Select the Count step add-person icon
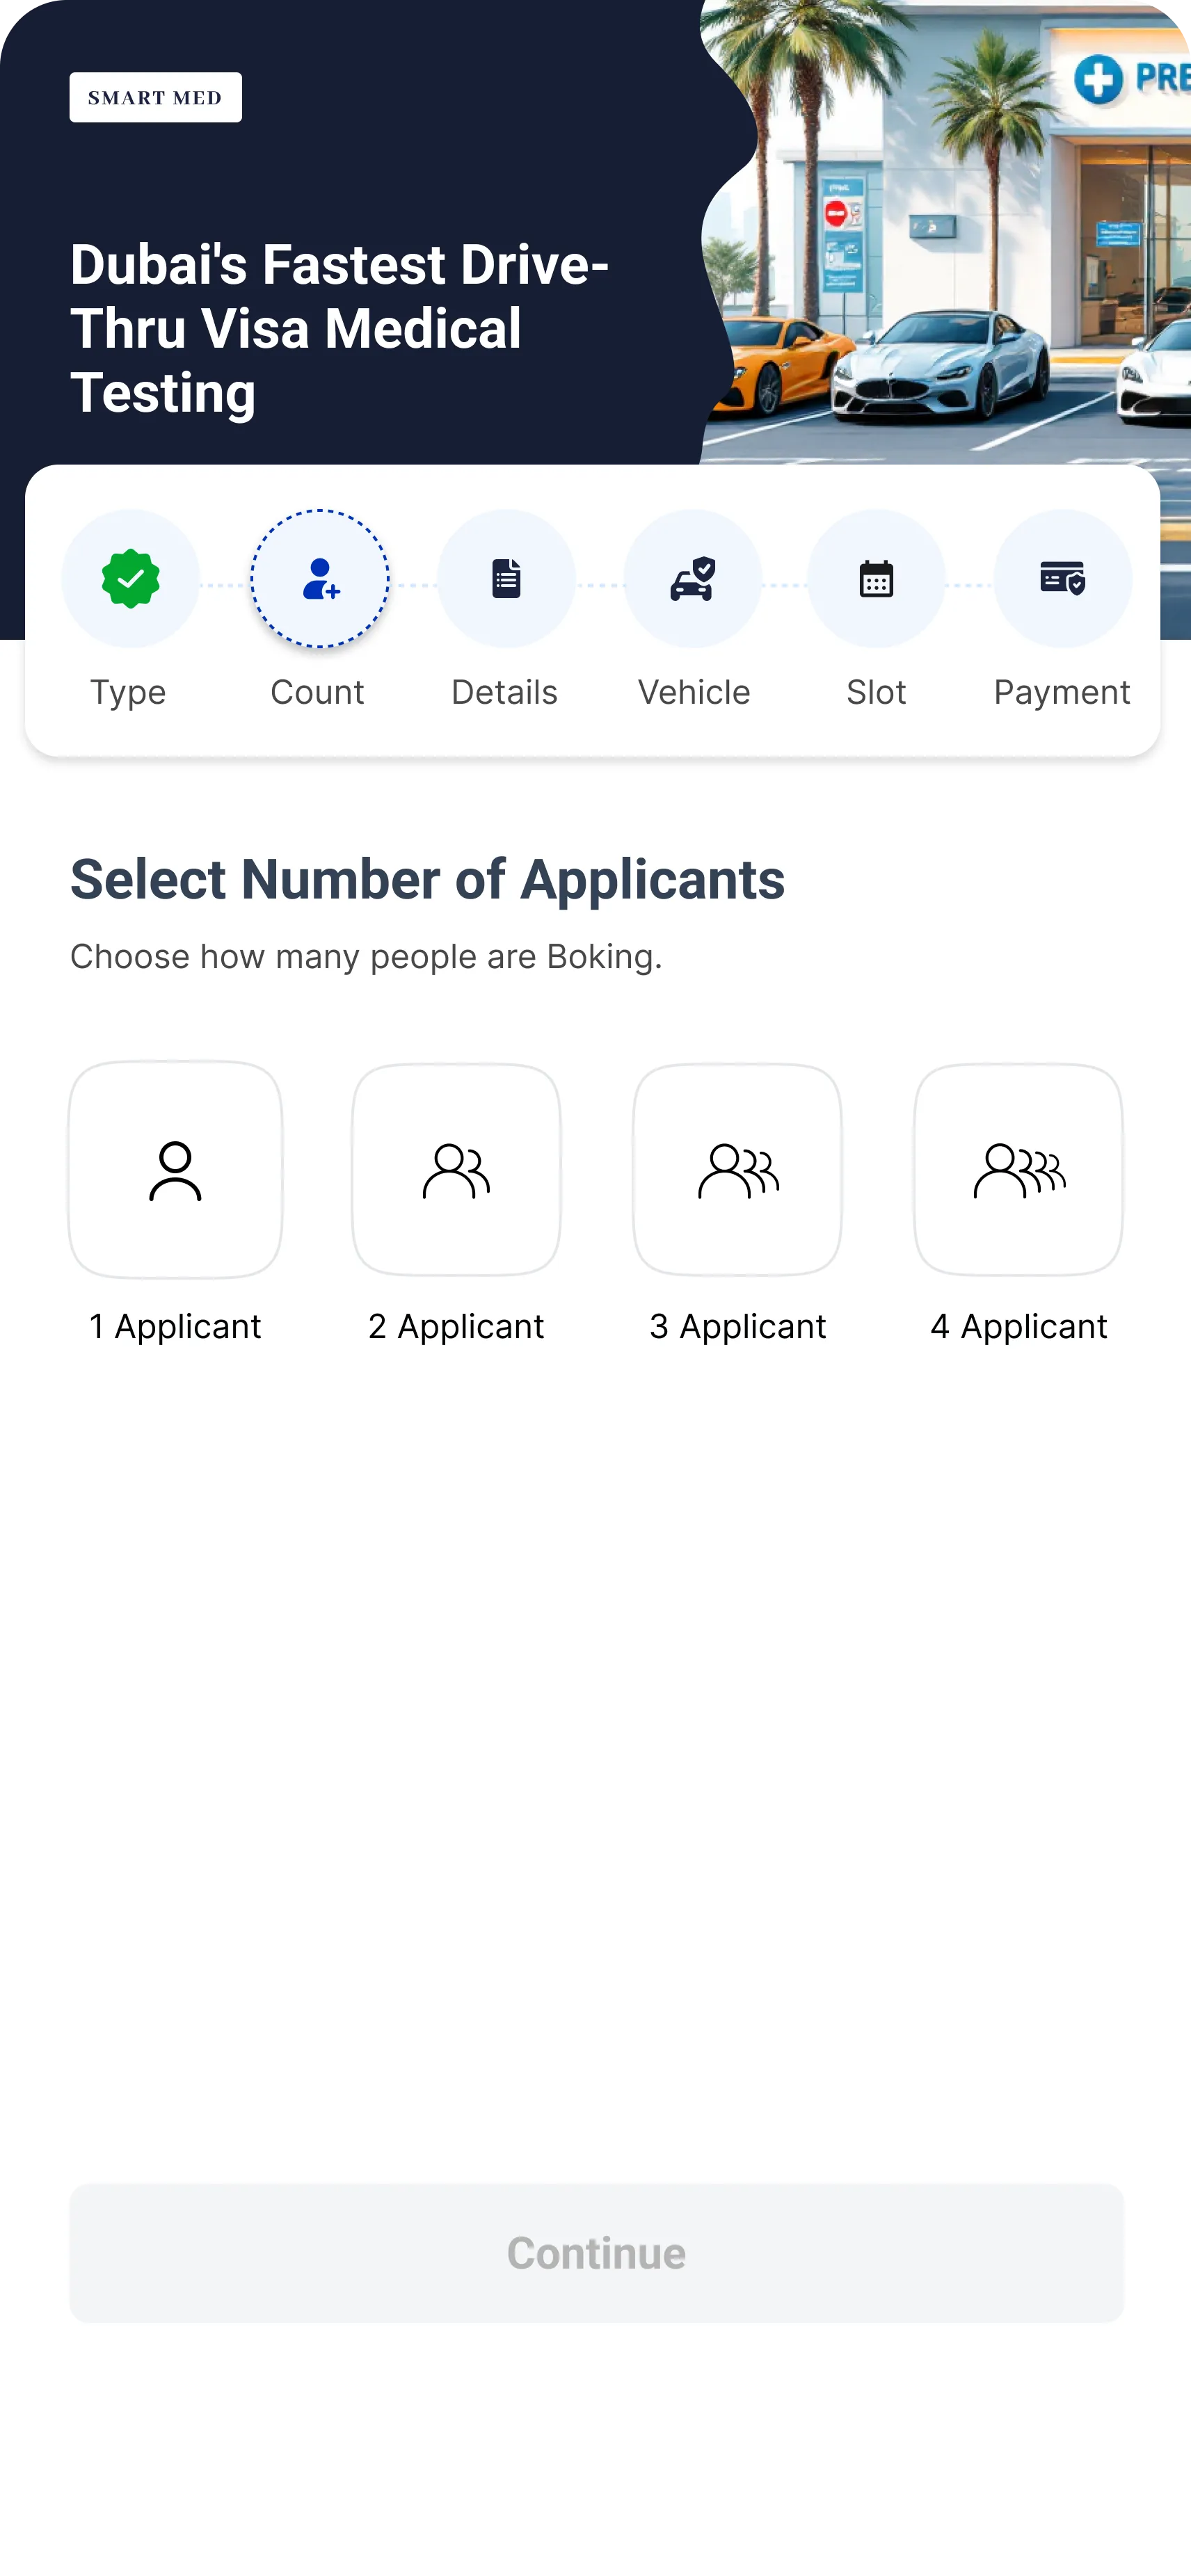Viewport: 1191px width, 2576px height. [x=320, y=579]
